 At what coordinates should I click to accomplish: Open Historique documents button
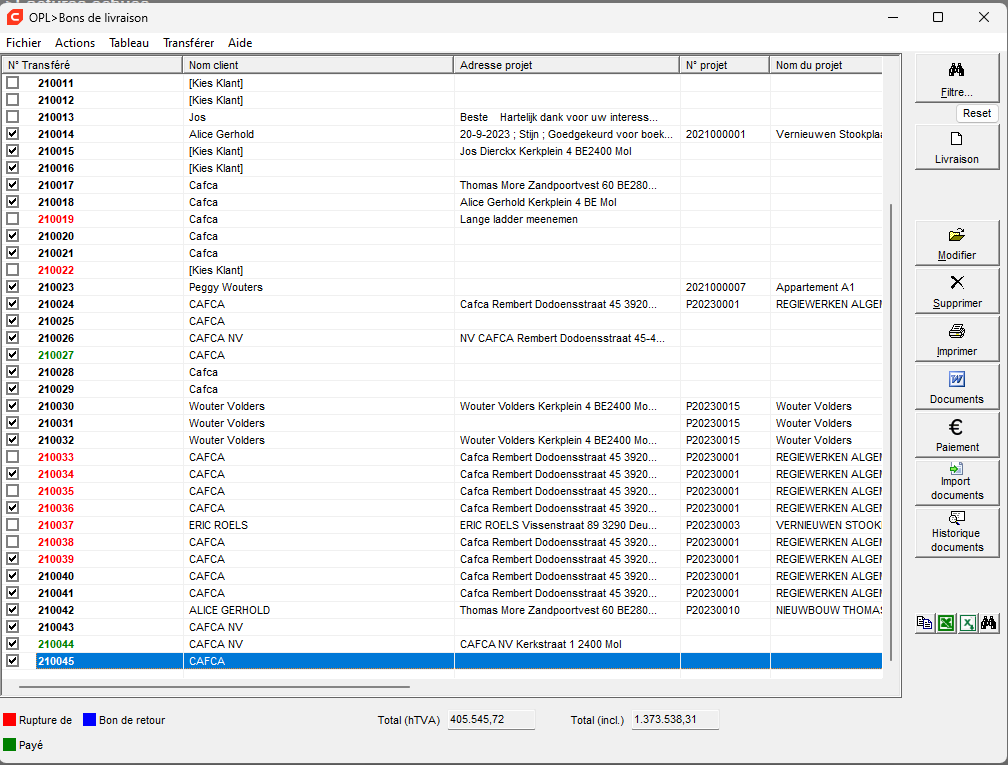(957, 533)
